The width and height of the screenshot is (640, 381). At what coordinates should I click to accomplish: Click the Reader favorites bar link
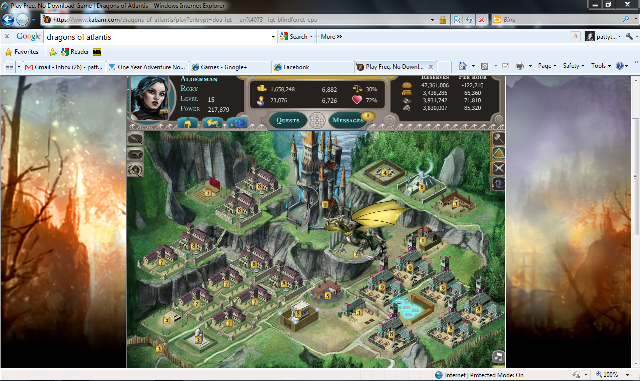(x=75, y=52)
